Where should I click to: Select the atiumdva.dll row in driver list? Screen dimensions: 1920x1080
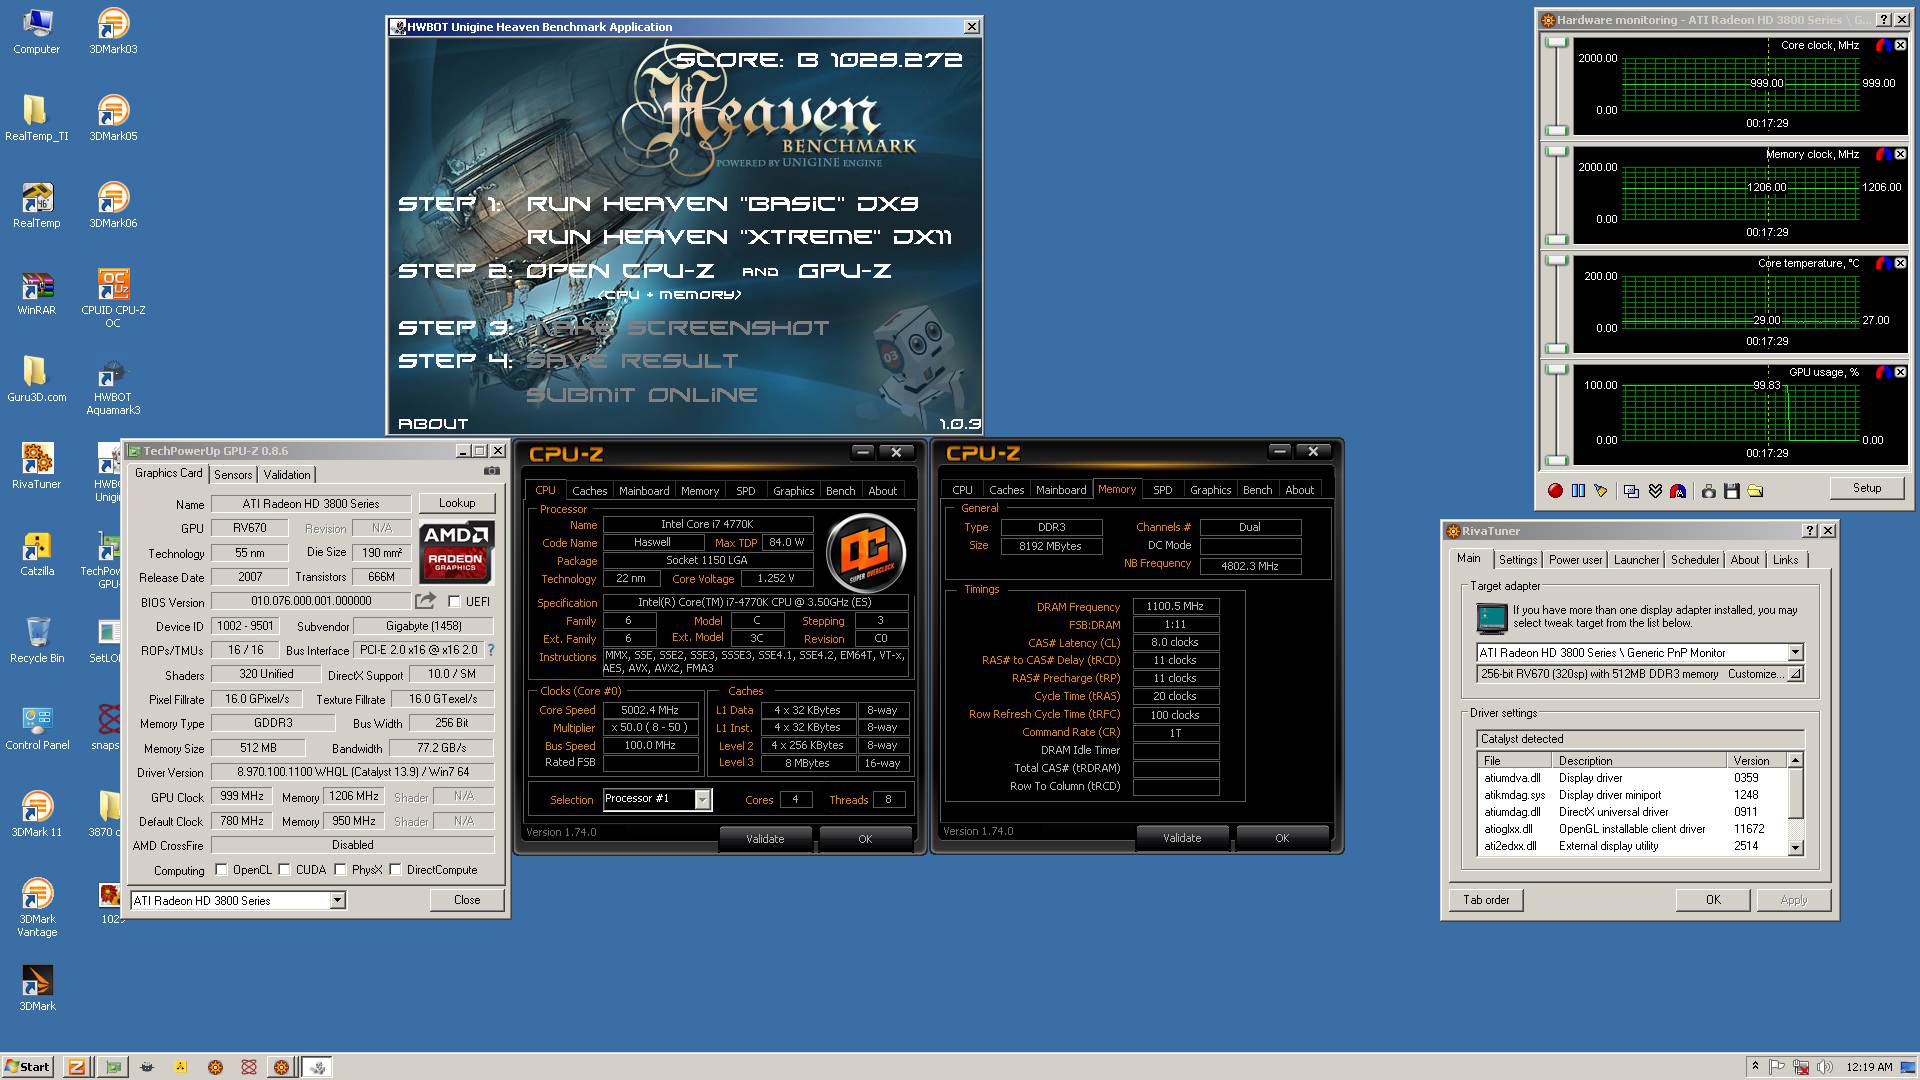(1633, 778)
